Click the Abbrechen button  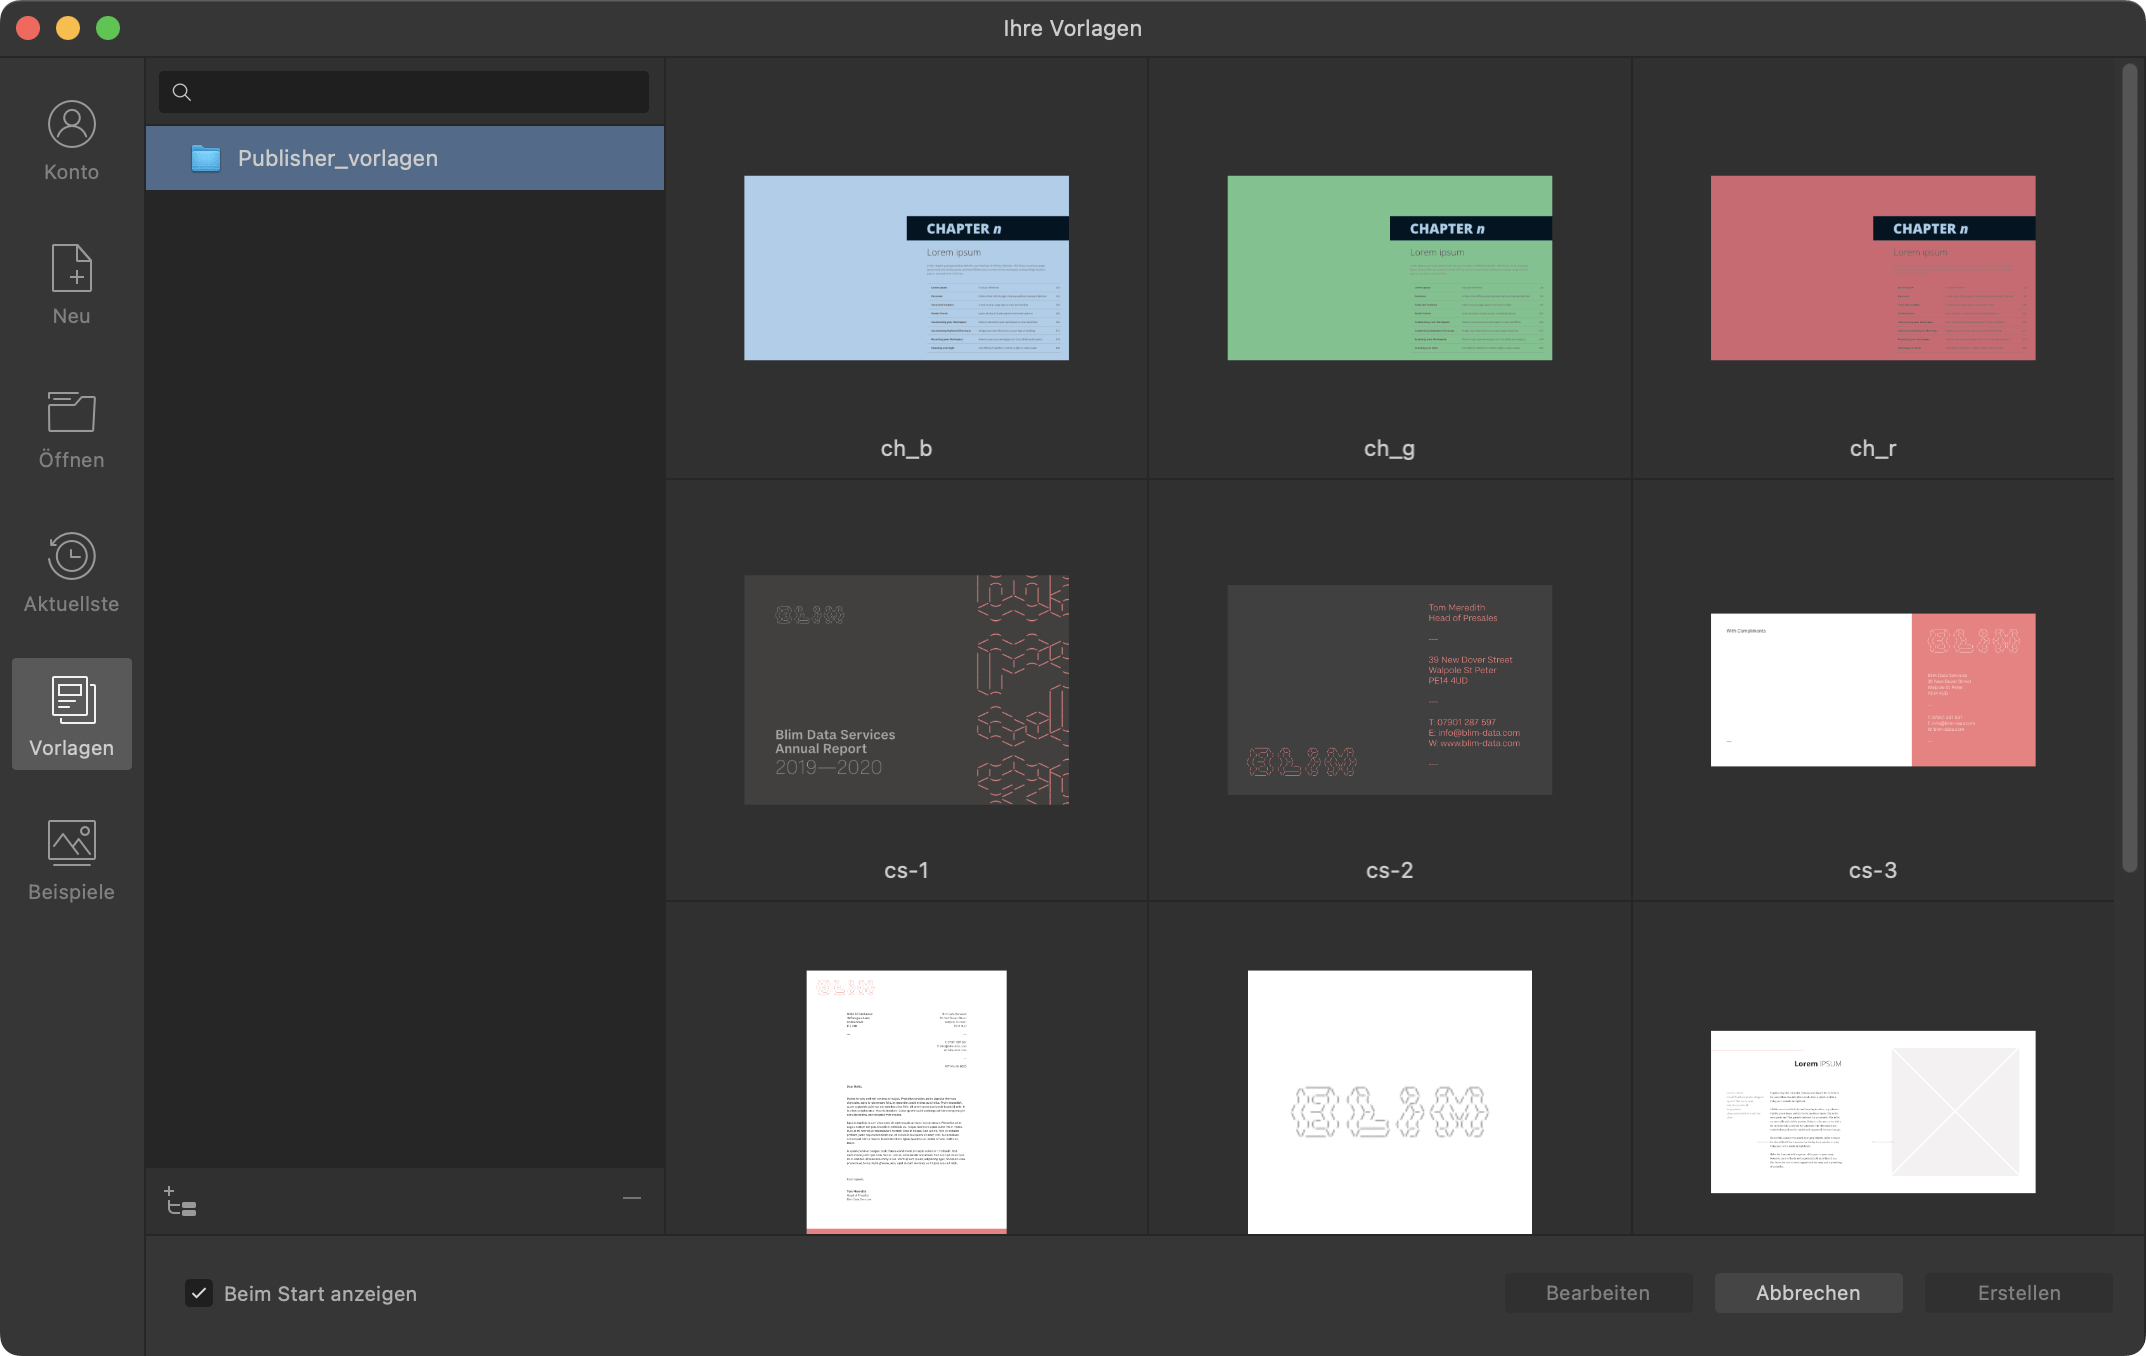pyautogui.click(x=1807, y=1292)
